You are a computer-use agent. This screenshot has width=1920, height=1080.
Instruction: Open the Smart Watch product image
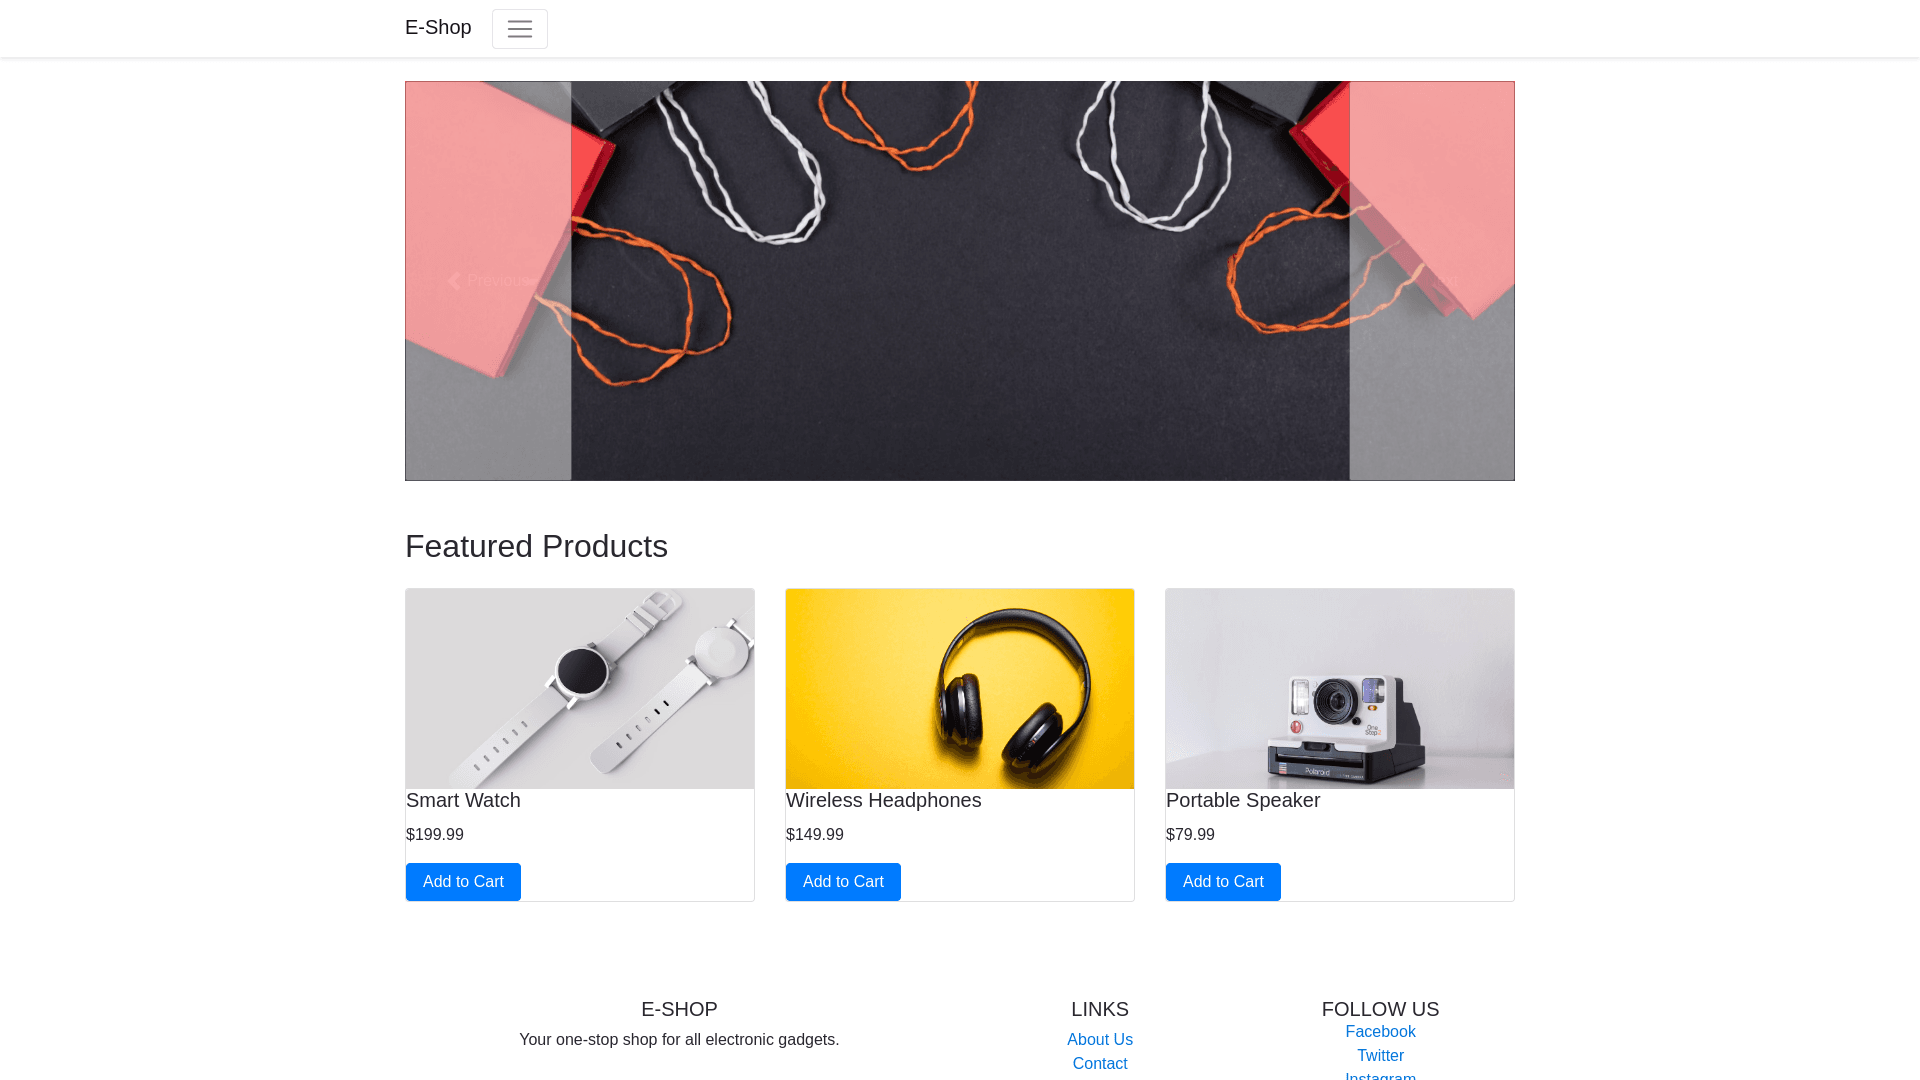click(x=580, y=689)
